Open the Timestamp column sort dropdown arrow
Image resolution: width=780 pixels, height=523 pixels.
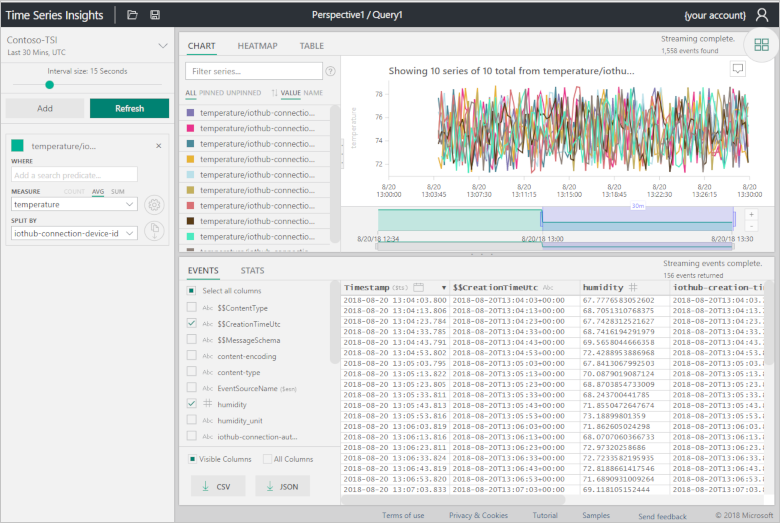tap(443, 288)
